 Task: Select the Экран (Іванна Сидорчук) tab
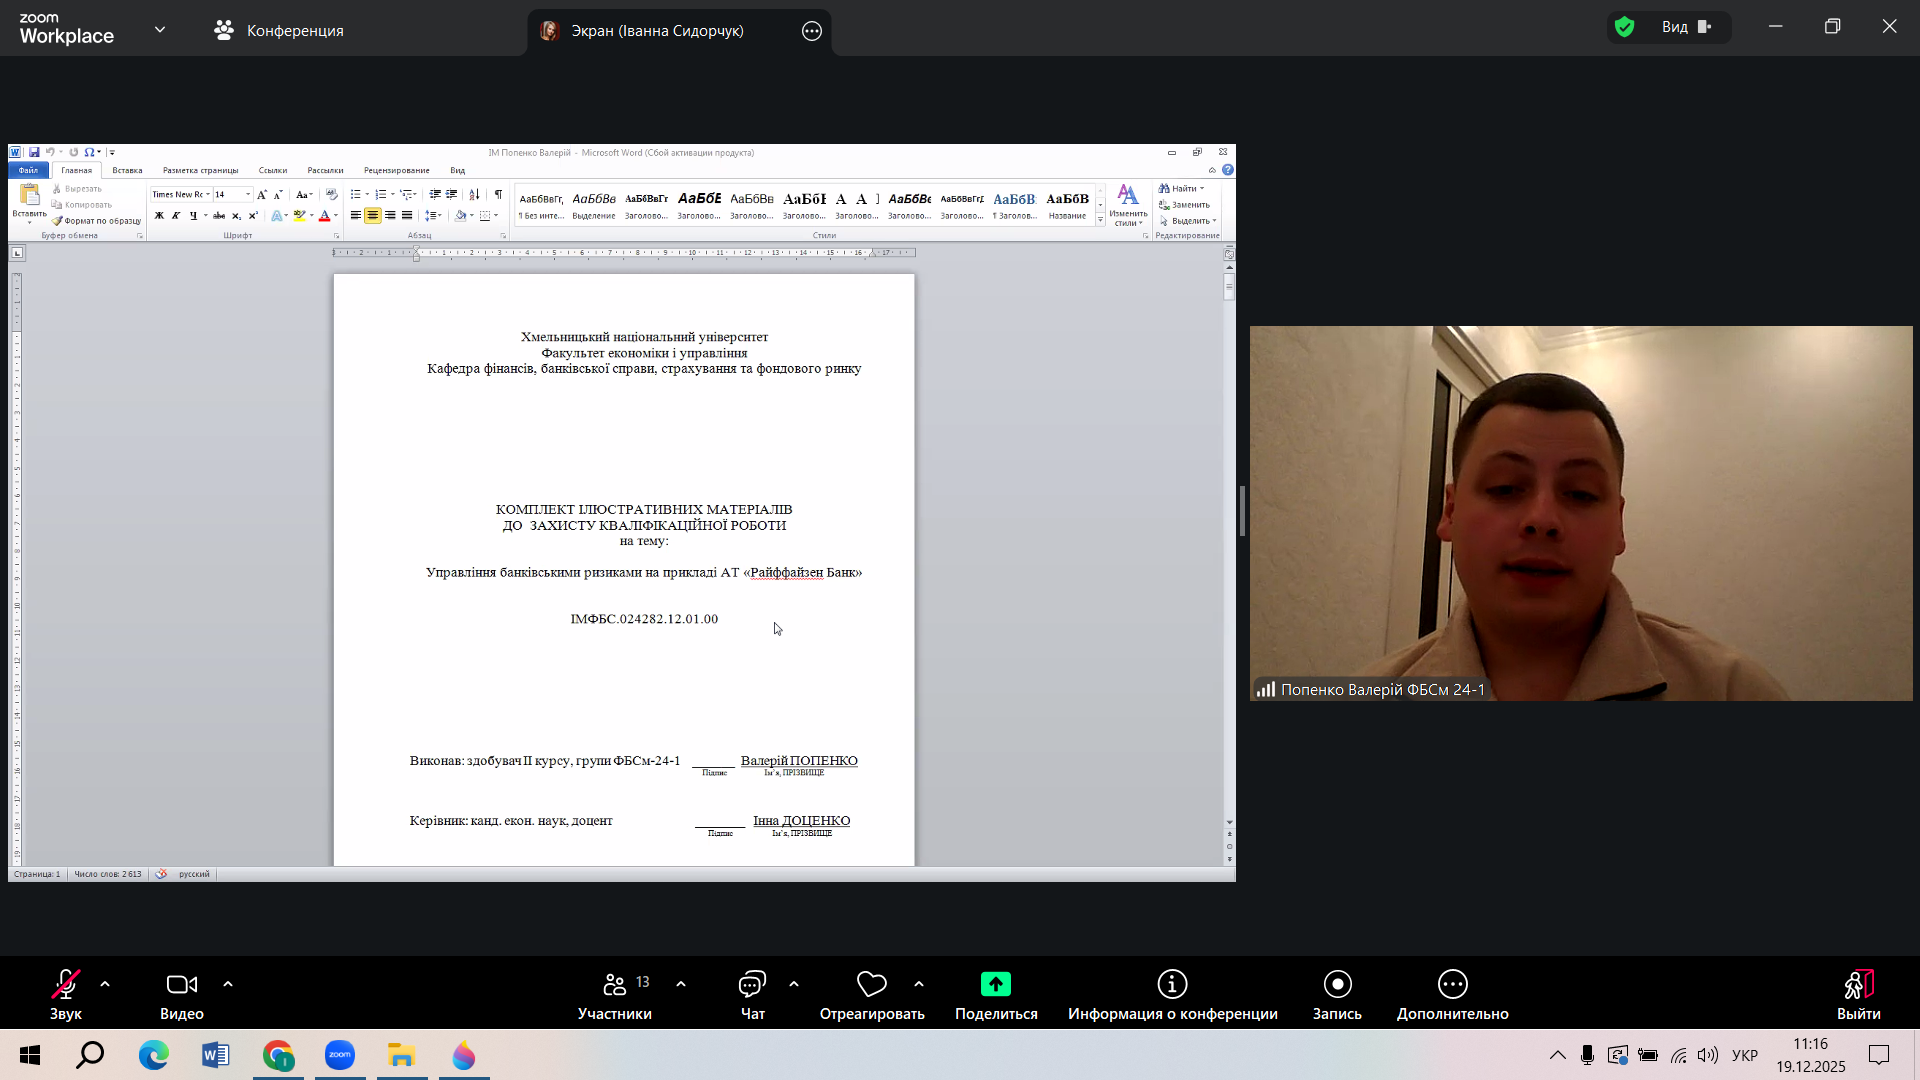point(657,31)
